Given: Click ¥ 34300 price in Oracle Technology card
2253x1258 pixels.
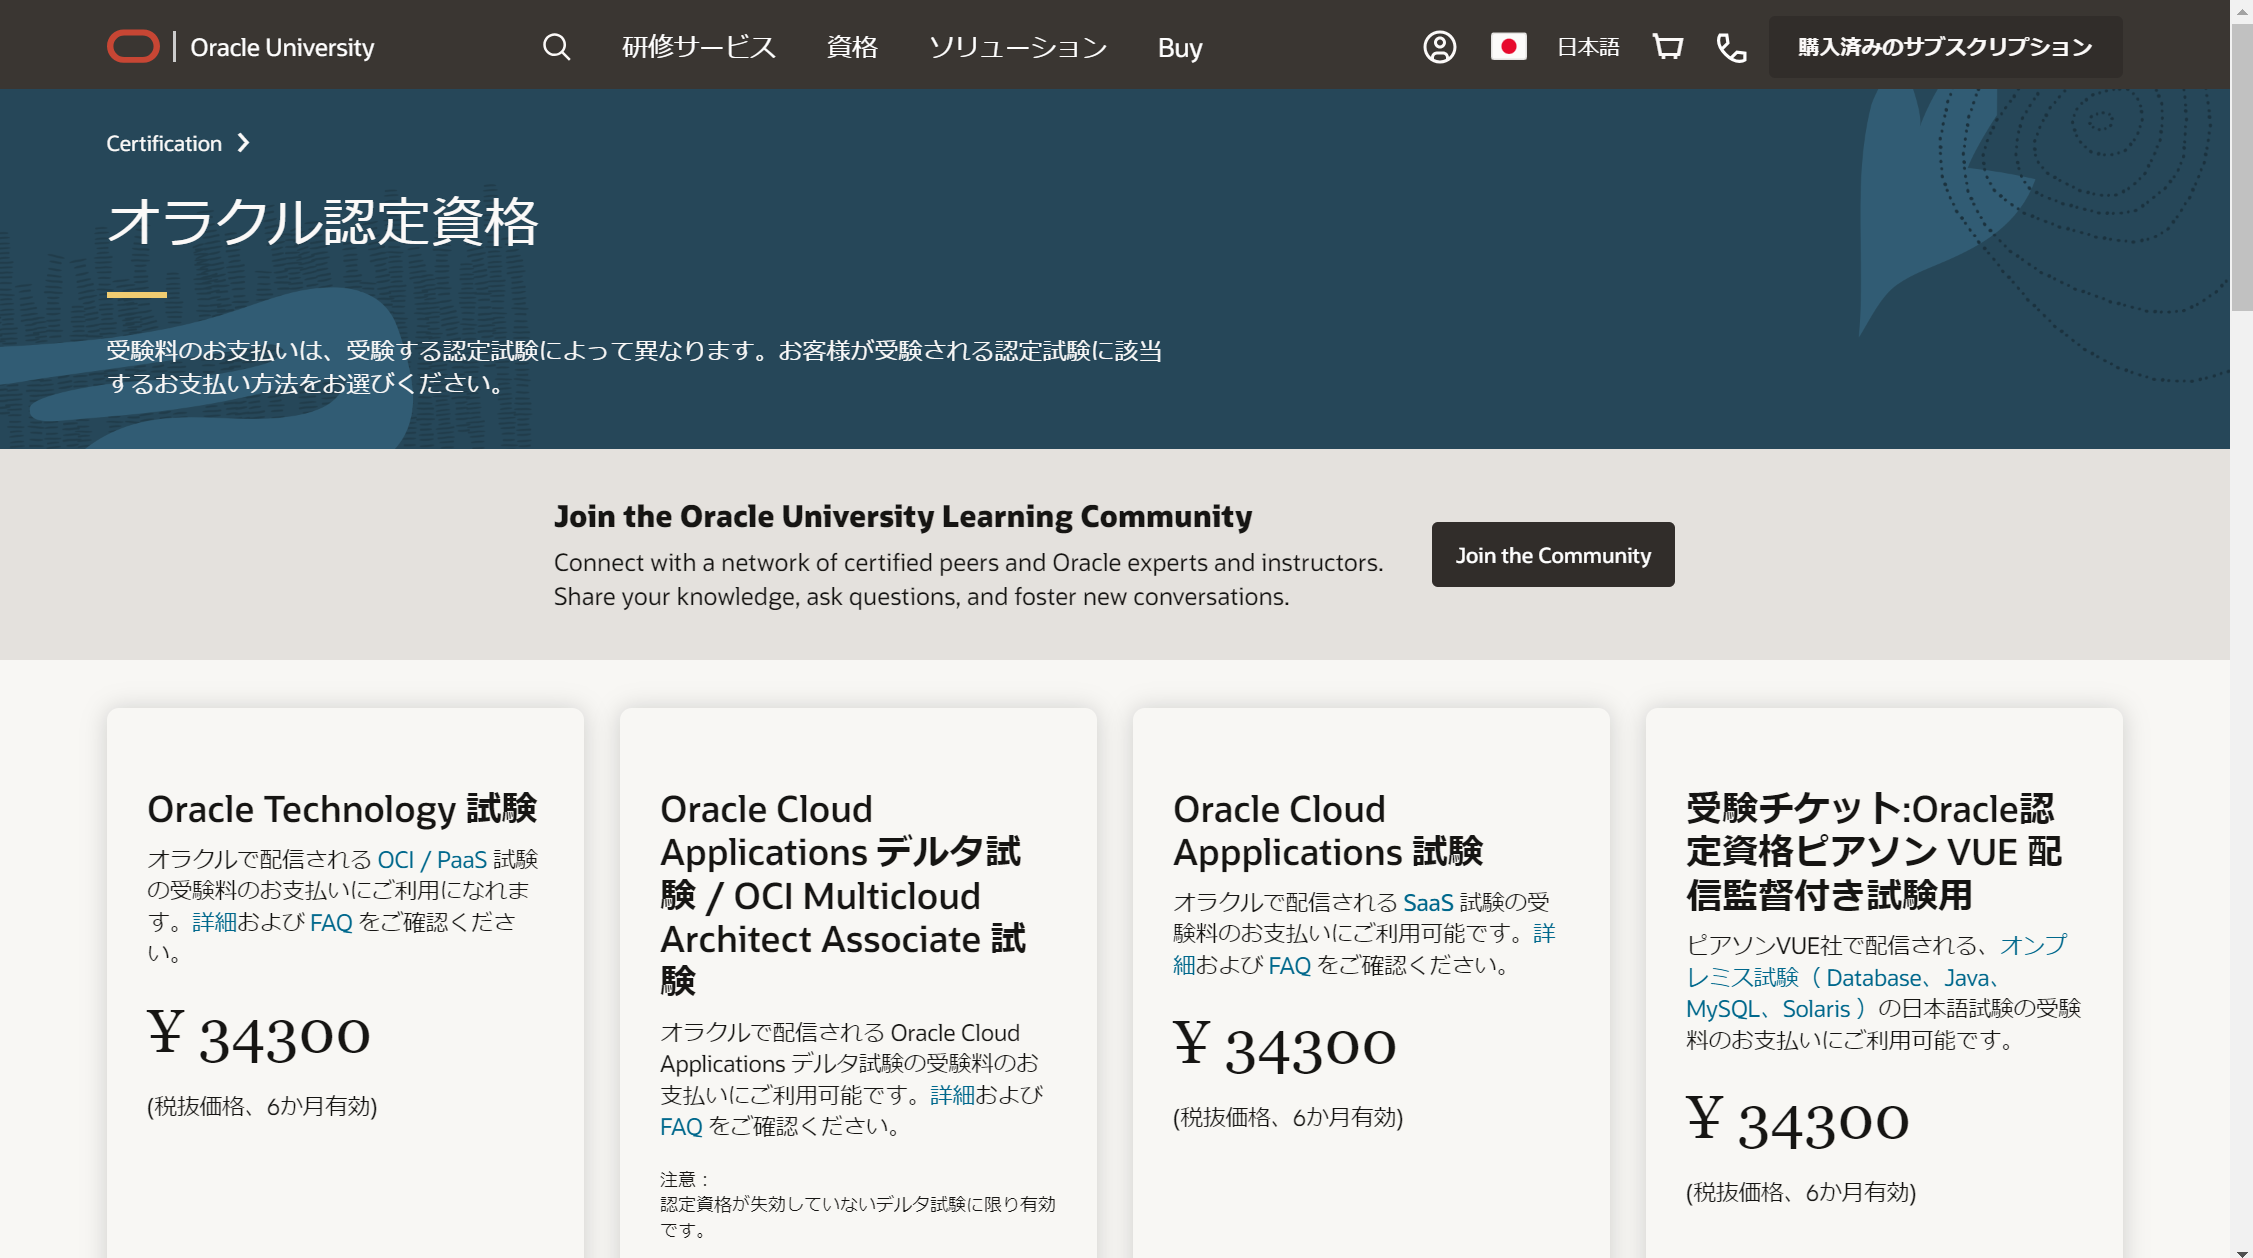Looking at the screenshot, I should 259,1037.
